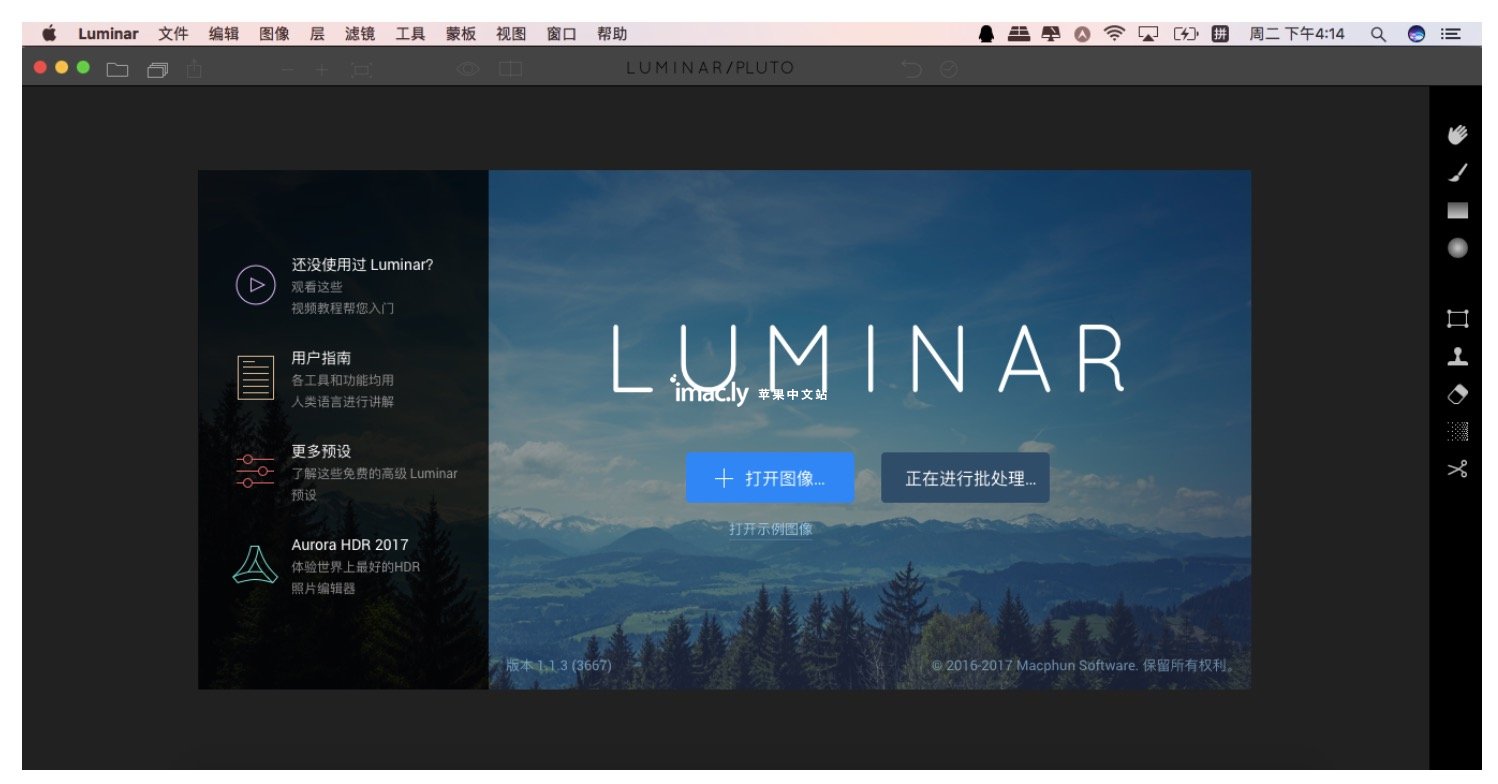Toggle the preview eye icon

468,69
